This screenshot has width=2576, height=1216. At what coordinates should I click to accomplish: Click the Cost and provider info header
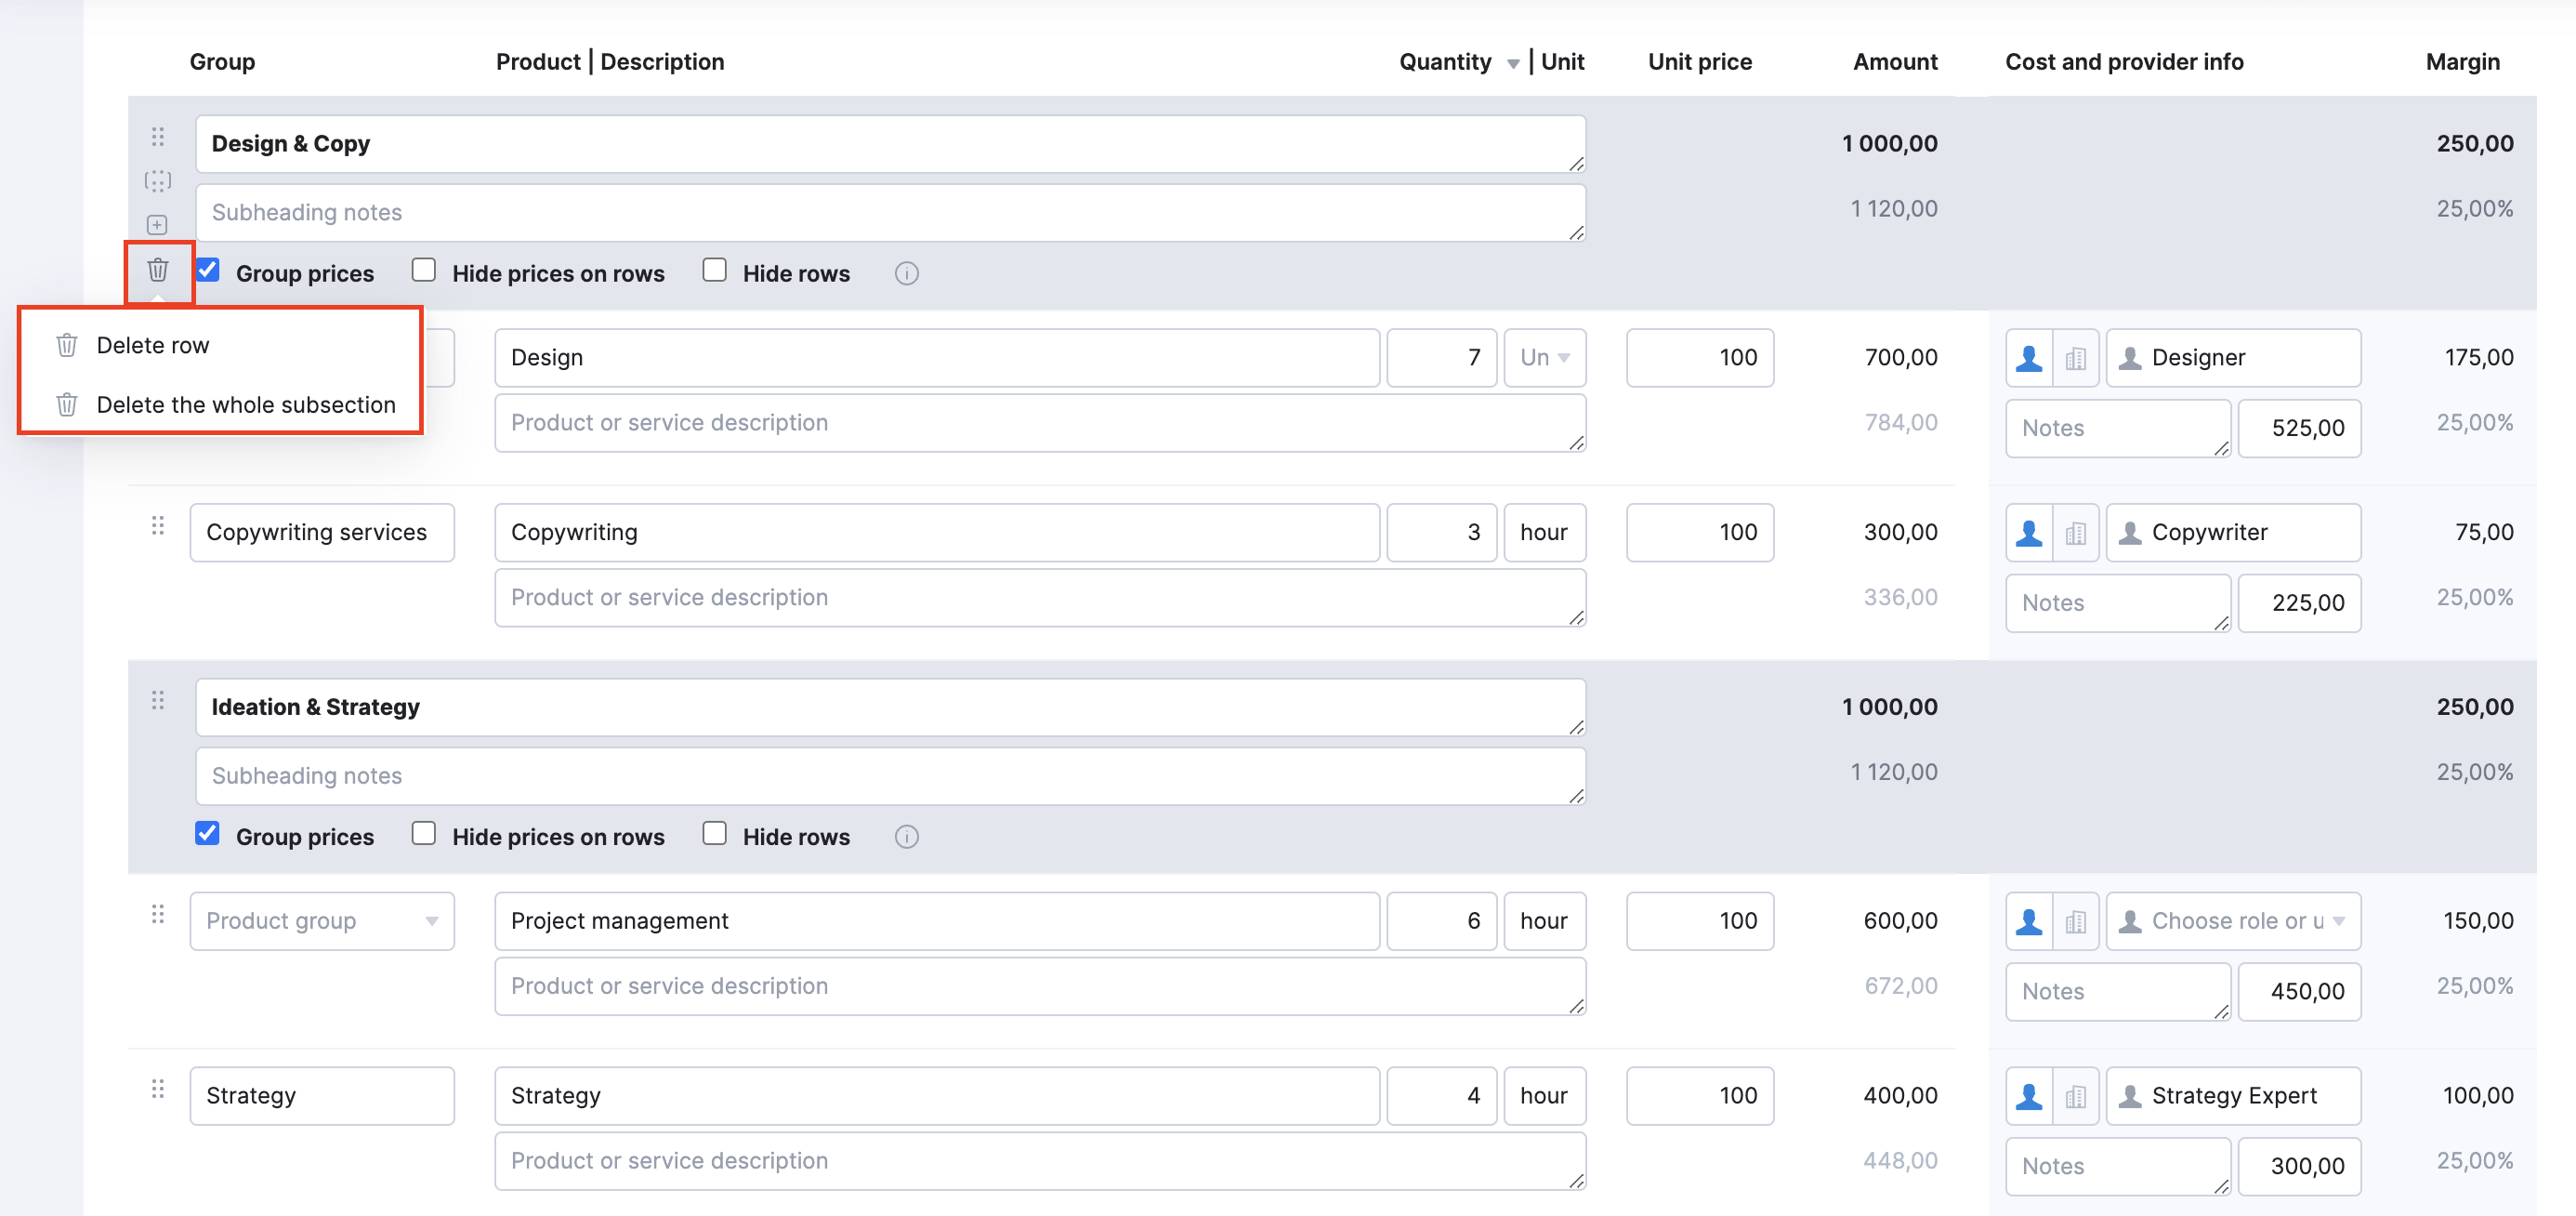pos(2124,62)
